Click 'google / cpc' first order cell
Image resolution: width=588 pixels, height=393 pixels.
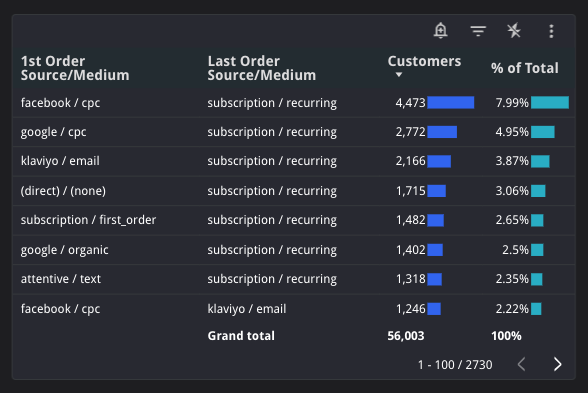click(x=54, y=132)
